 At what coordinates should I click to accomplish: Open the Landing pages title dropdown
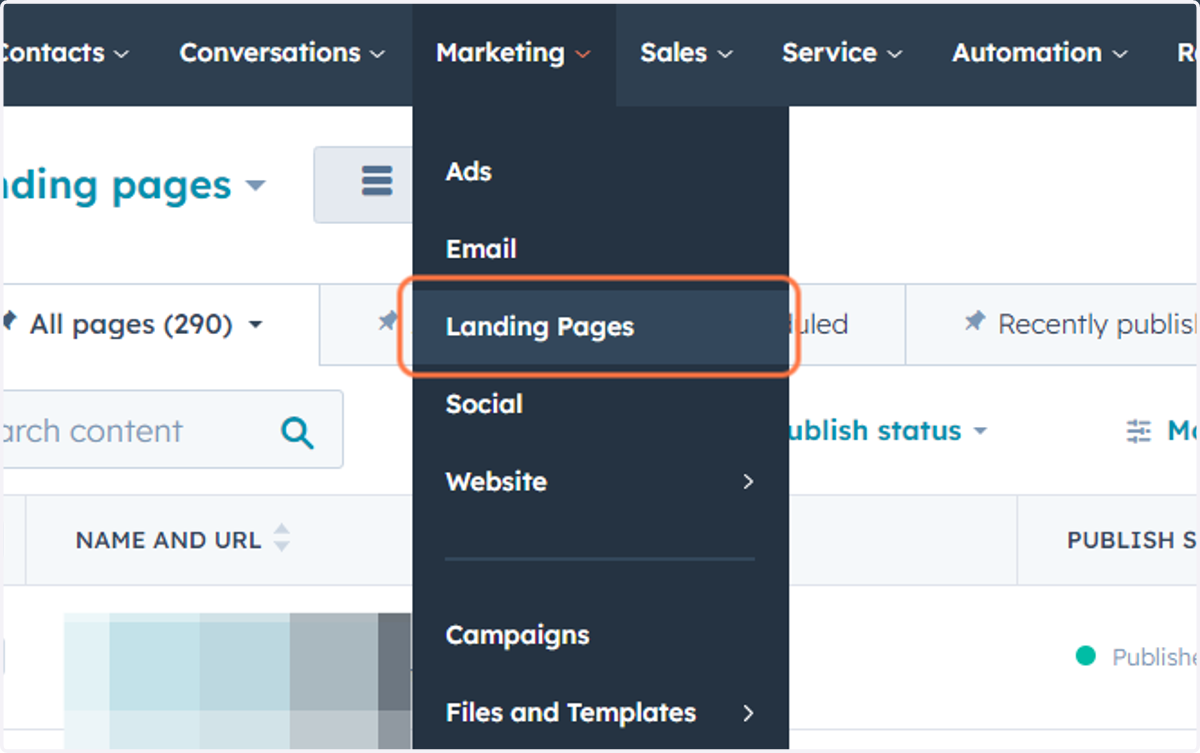click(134, 185)
